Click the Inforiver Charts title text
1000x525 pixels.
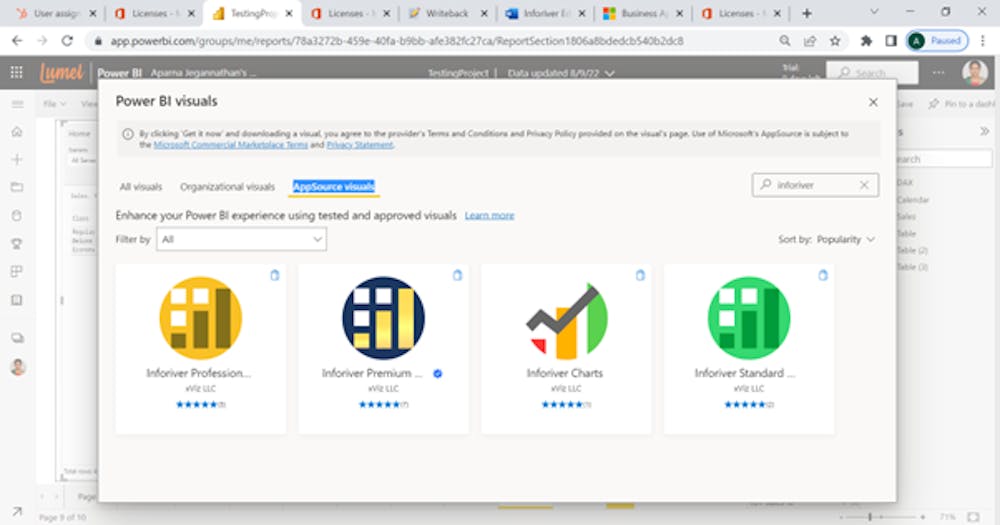pyautogui.click(x=564, y=373)
